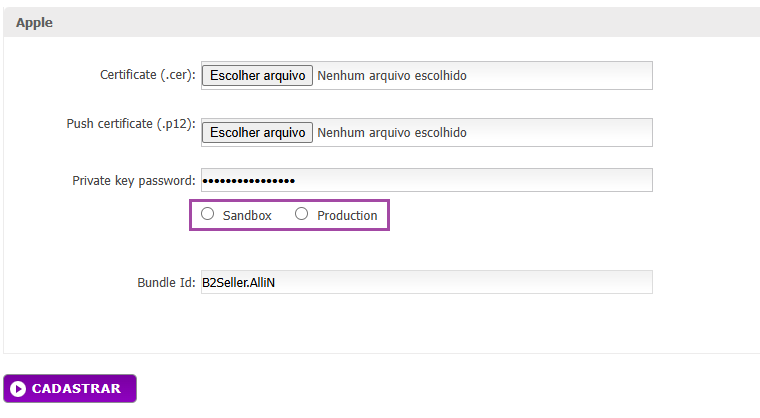760x418 pixels.
Task: Click 'Nenhum arquivo escolhido' beside Push certificate
Action: pyautogui.click(x=392, y=132)
